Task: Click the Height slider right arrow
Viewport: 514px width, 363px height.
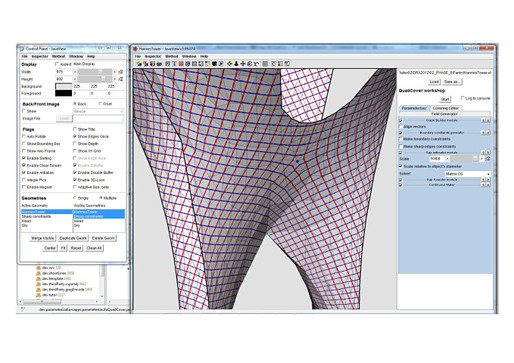Action: click(x=115, y=79)
